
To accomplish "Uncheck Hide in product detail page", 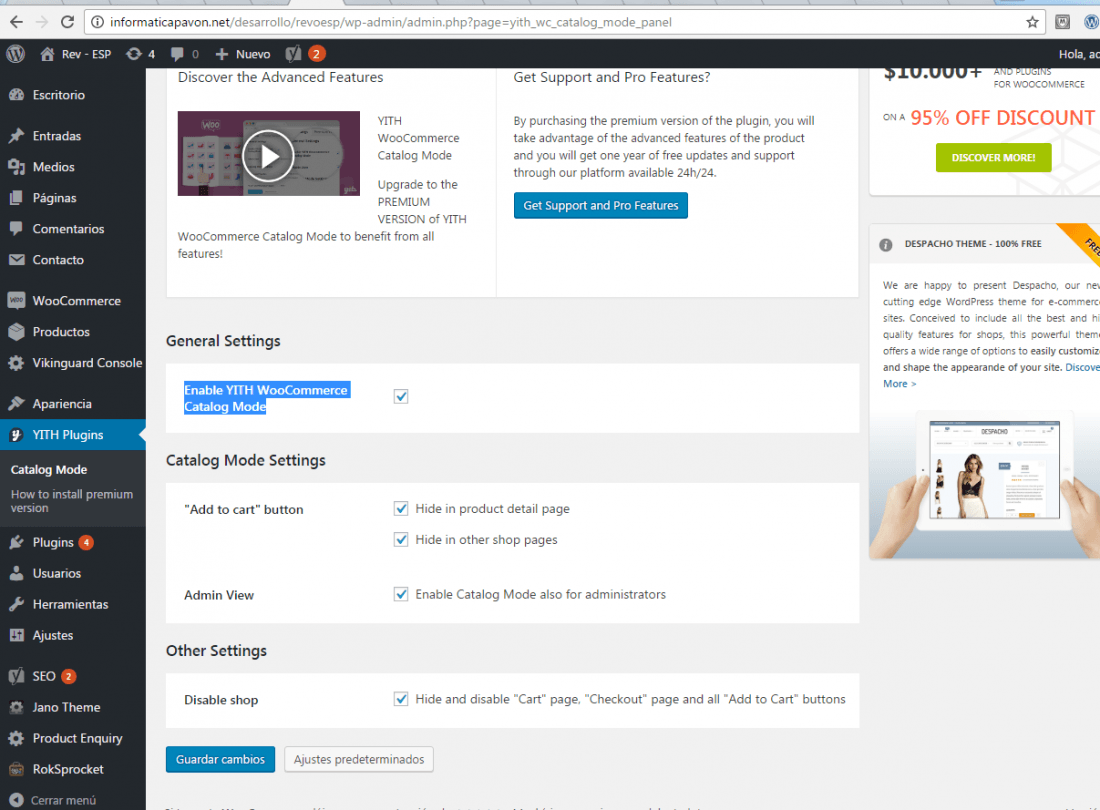I will tap(401, 508).
